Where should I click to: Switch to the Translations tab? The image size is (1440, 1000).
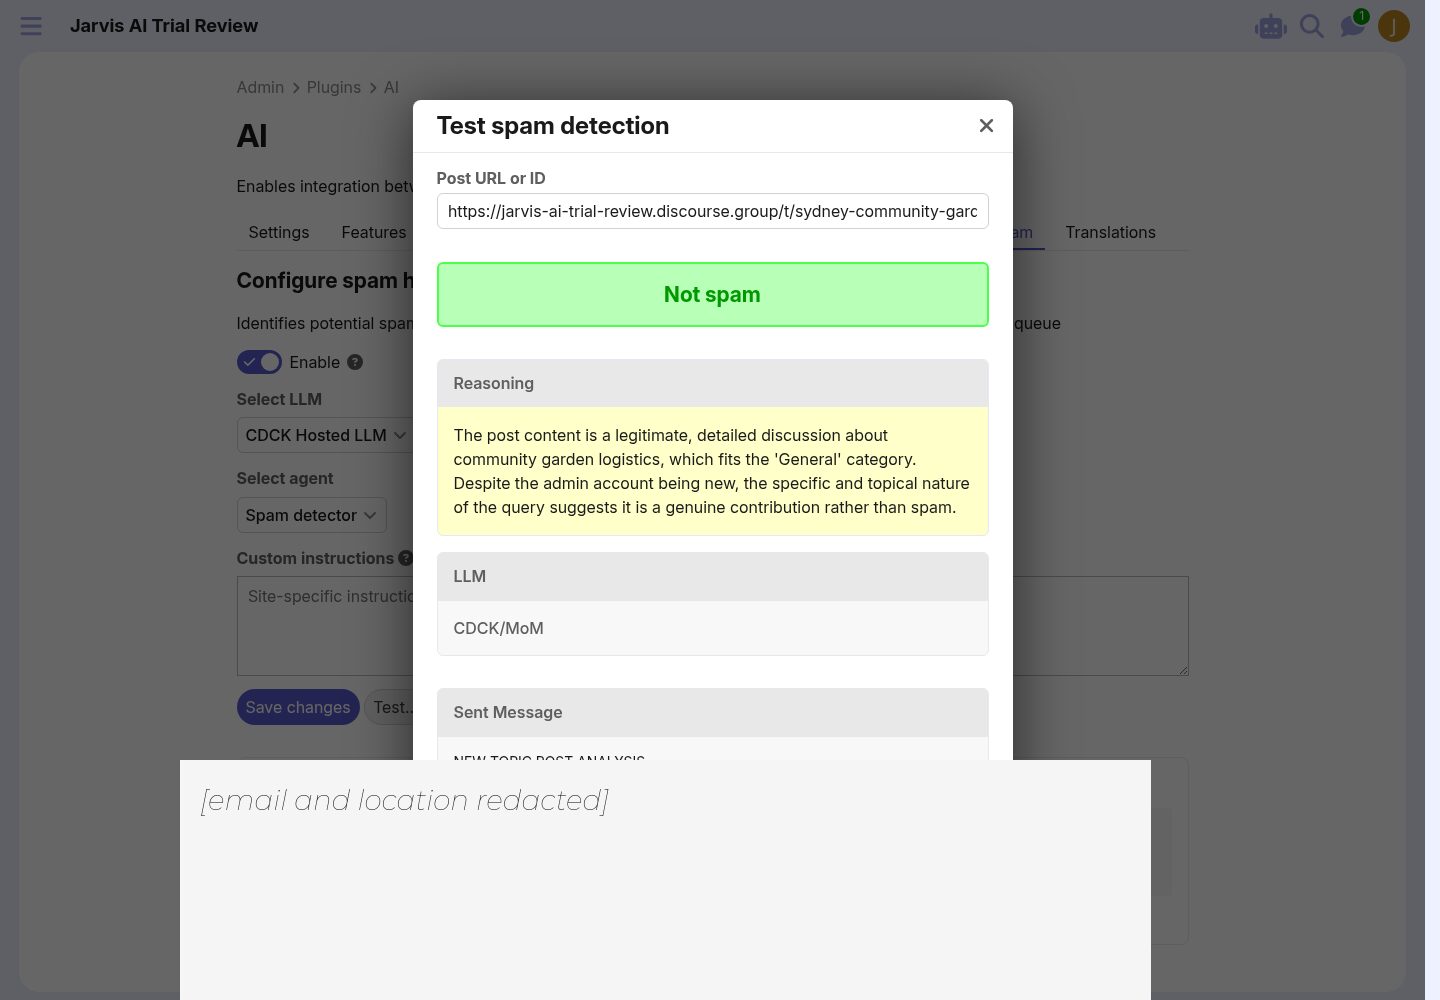click(1110, 232)
